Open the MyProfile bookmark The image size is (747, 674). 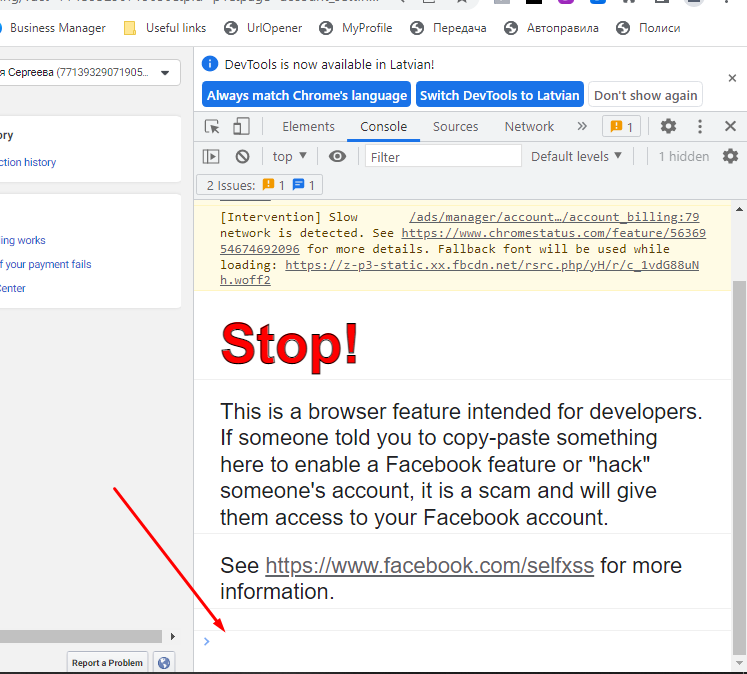[355, 28]
